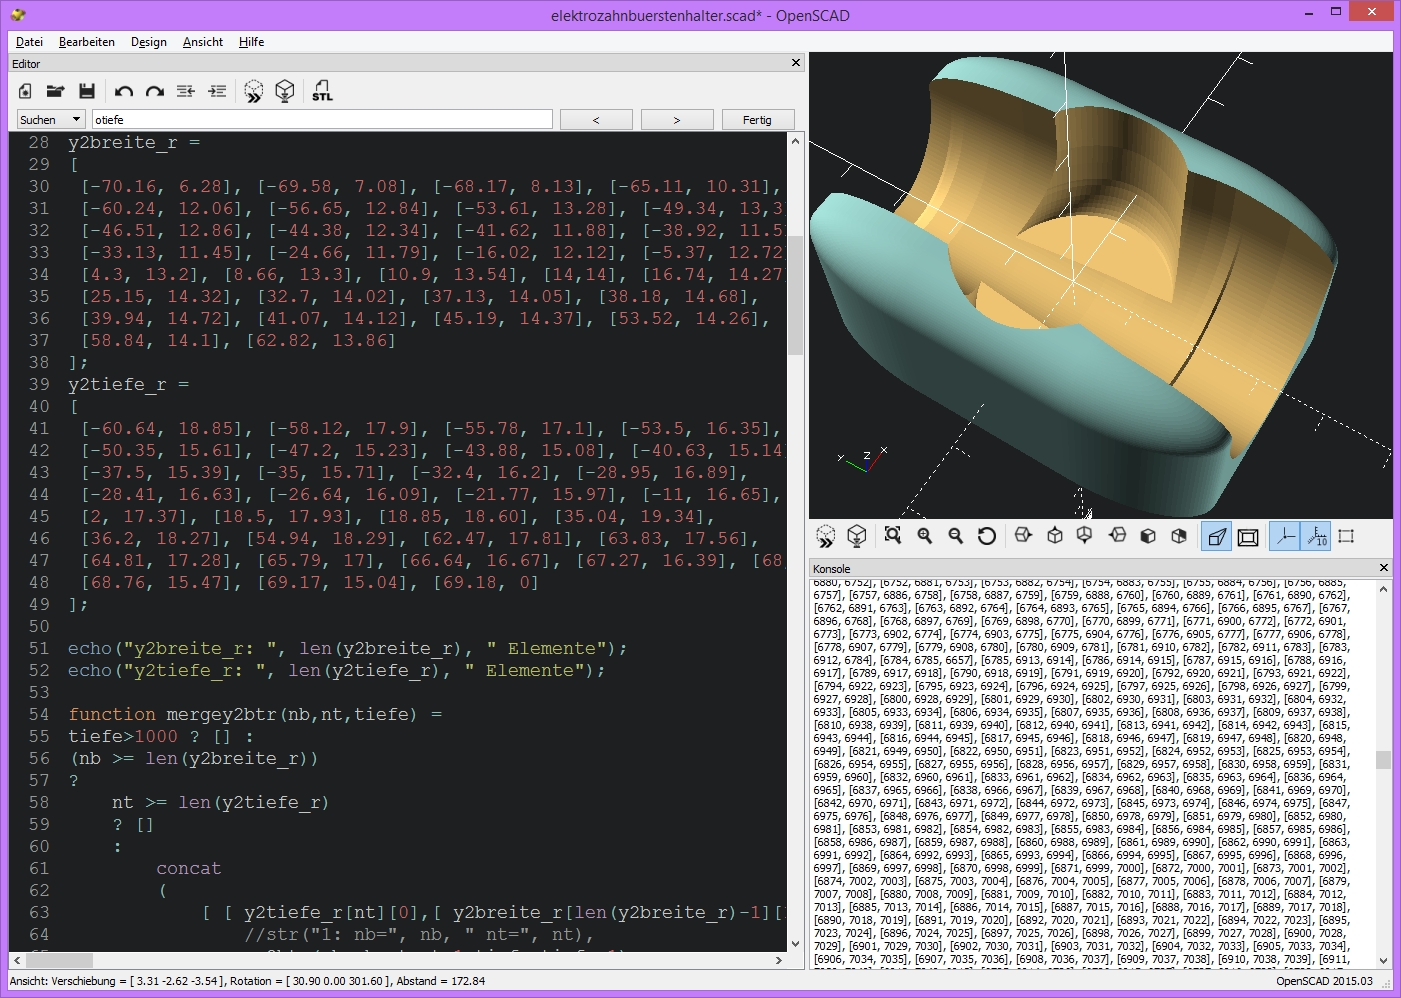Close the Editor panel

click(x=796, y=63)
